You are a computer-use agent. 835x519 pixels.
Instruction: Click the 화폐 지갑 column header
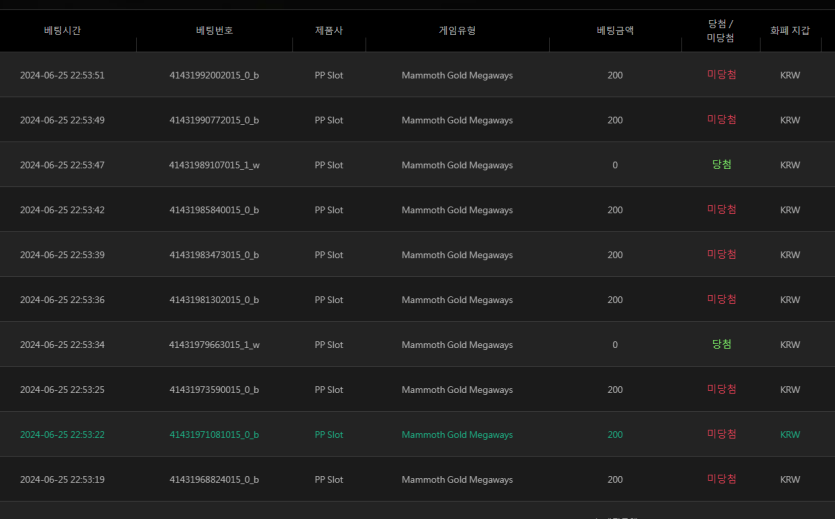pos(790,30)
